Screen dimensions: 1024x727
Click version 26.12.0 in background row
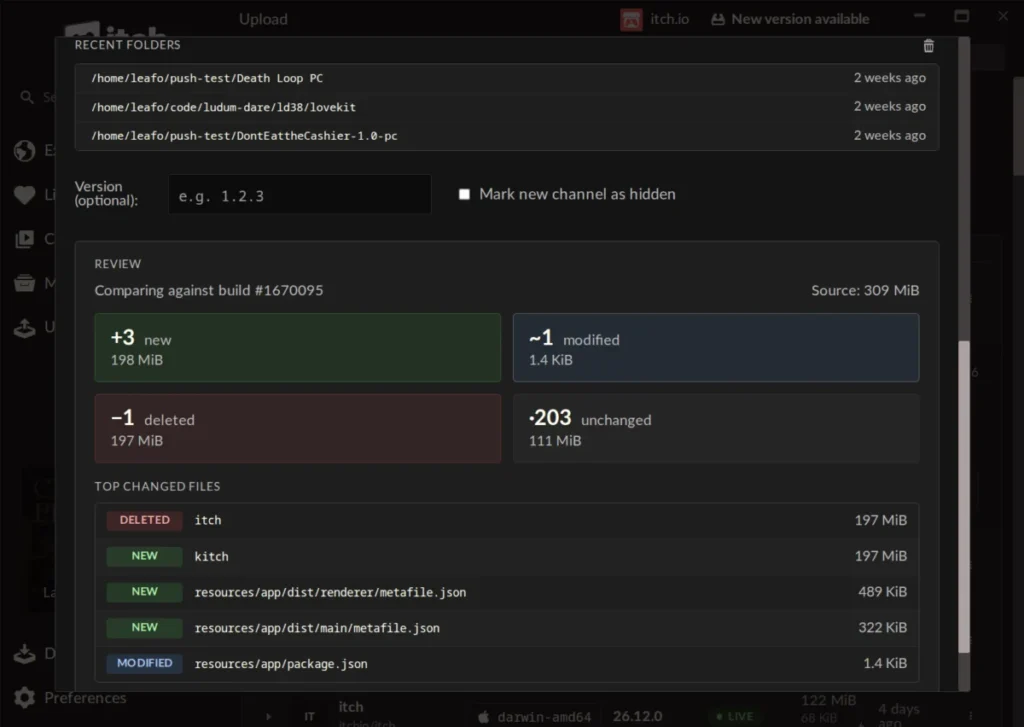[637, 717]
